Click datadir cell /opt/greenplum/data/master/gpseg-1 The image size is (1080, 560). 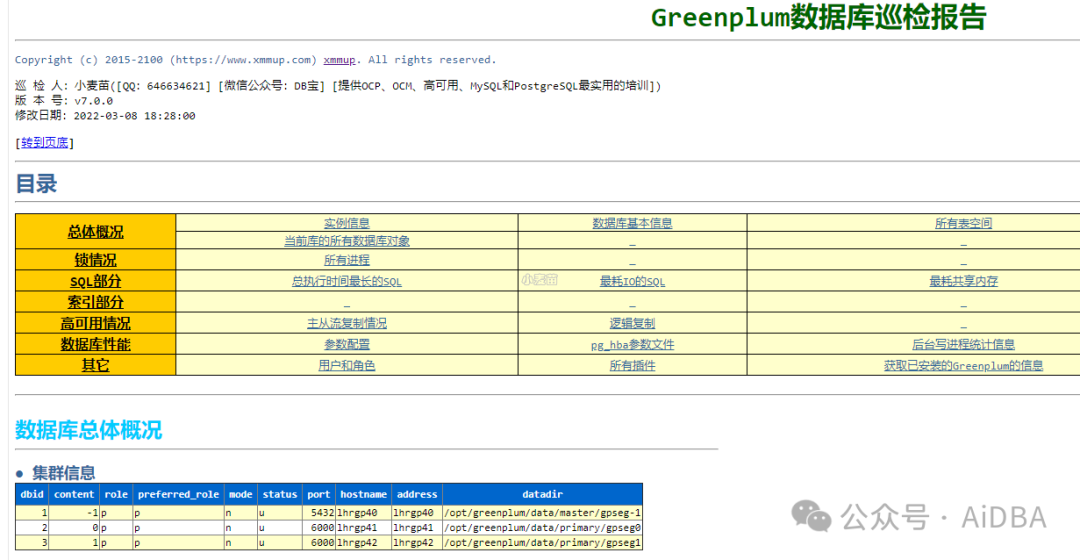coord(542,512)
